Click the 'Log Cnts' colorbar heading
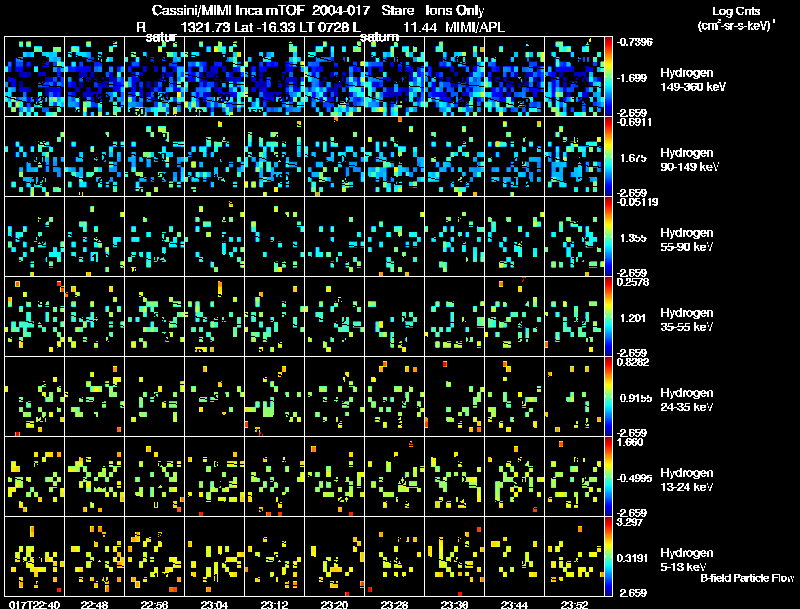800x609 pixels. click(736, 11)
